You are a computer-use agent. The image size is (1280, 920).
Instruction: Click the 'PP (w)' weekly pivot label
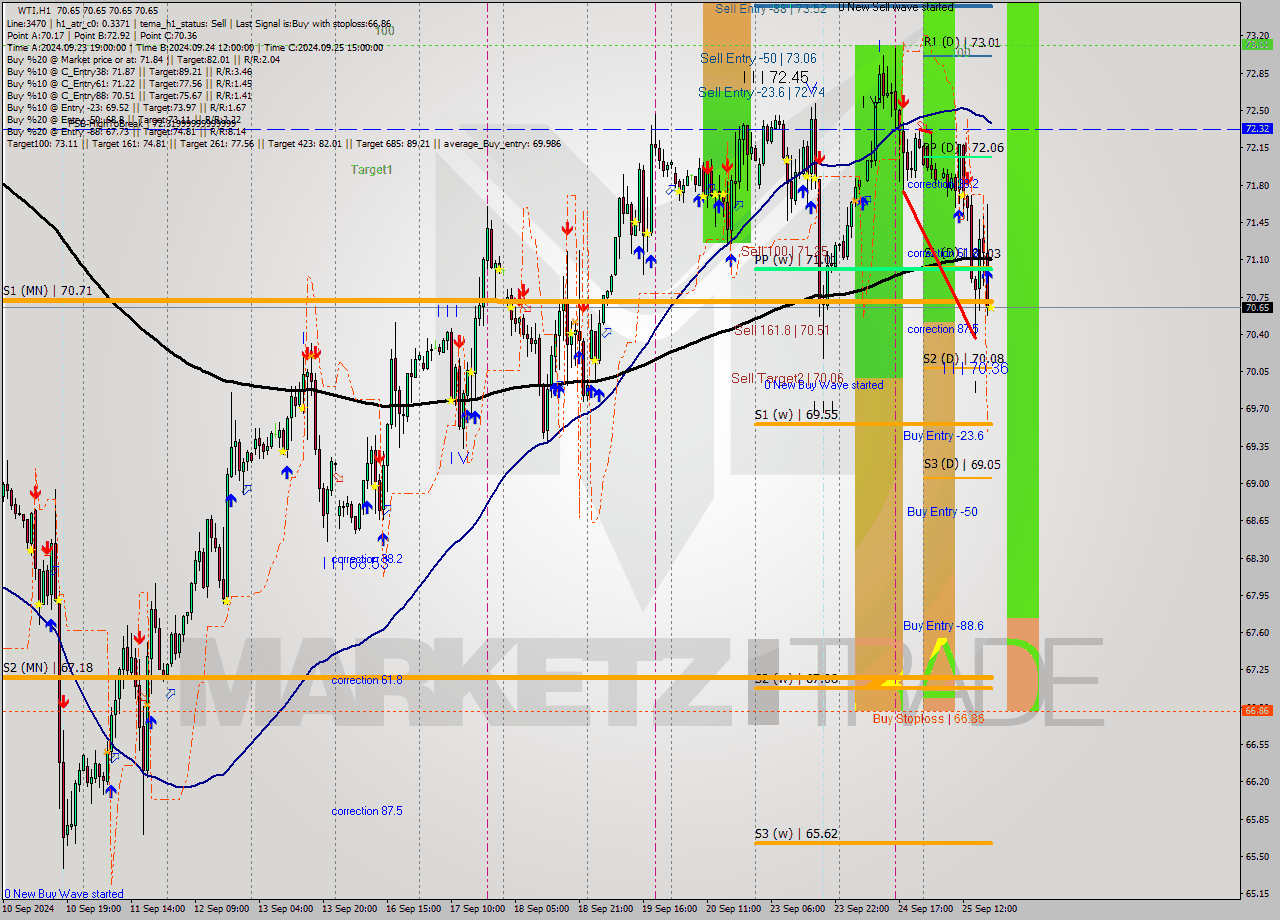click(793, 259)
